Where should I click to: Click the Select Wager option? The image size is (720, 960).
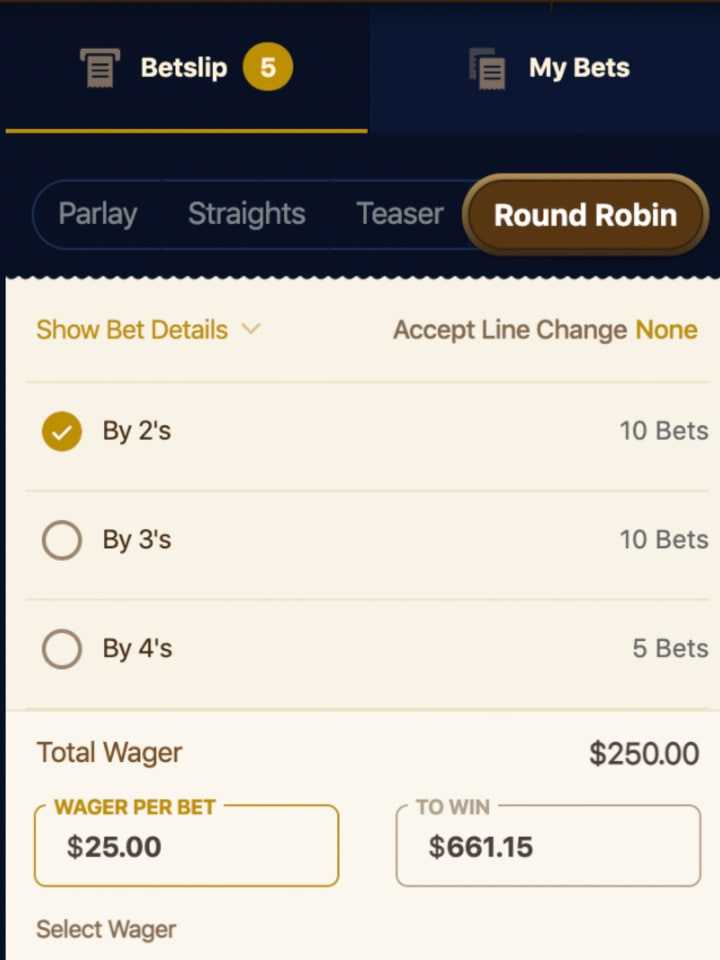click(105, 930)
